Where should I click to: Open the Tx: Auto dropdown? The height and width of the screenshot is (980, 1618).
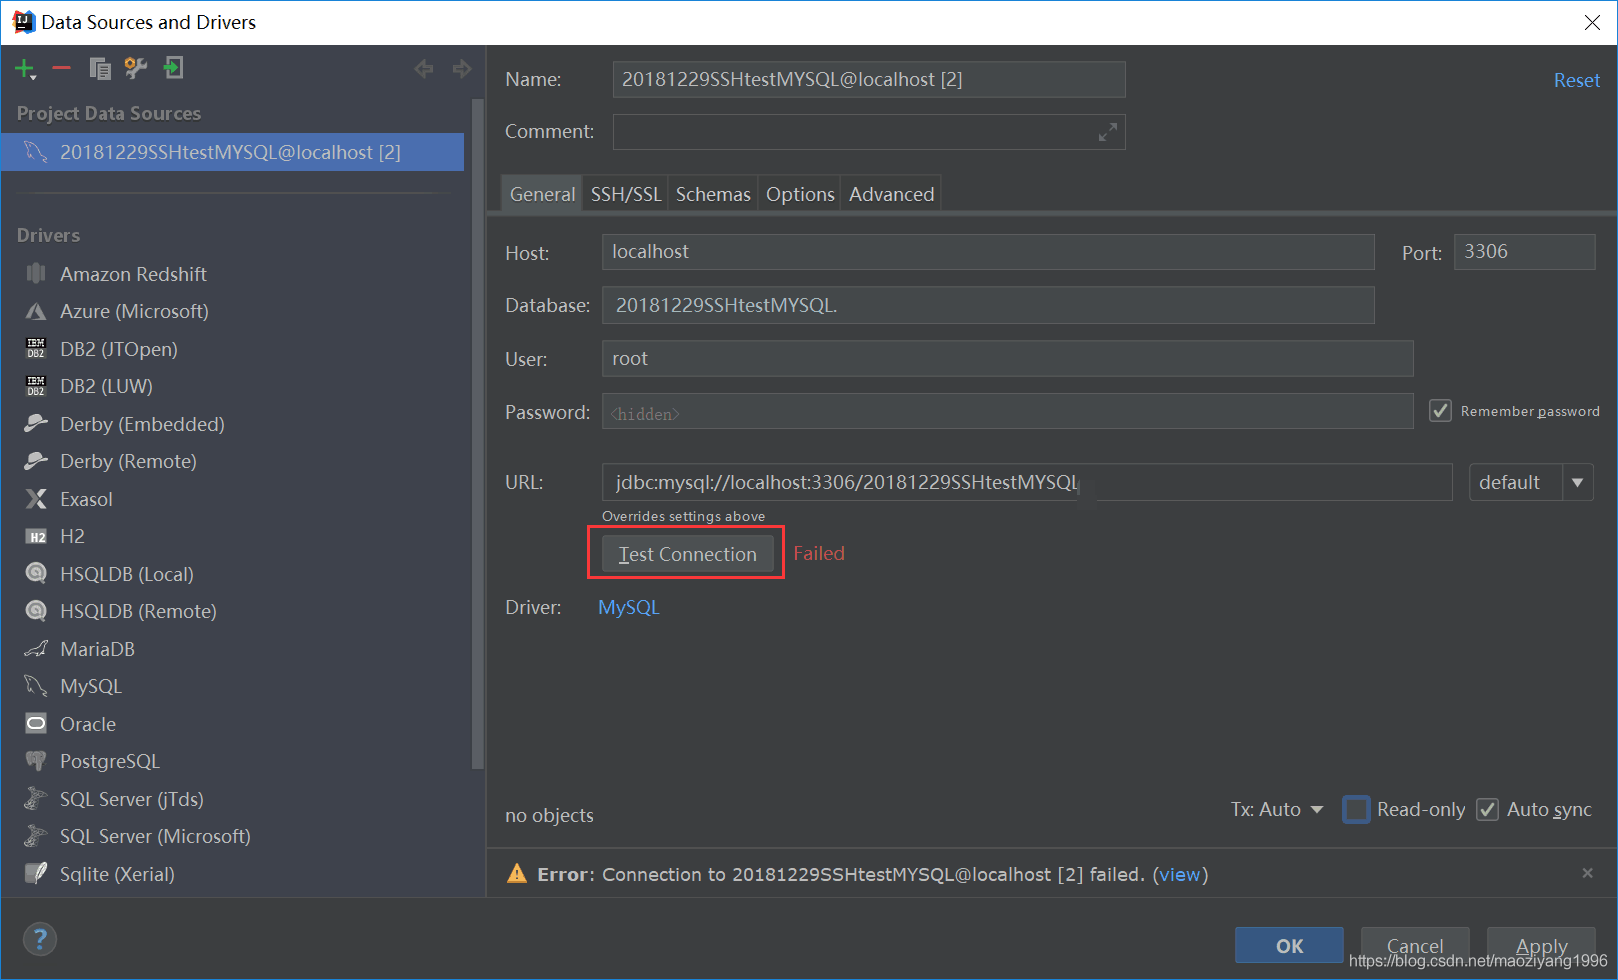(x=1318, y=809)
